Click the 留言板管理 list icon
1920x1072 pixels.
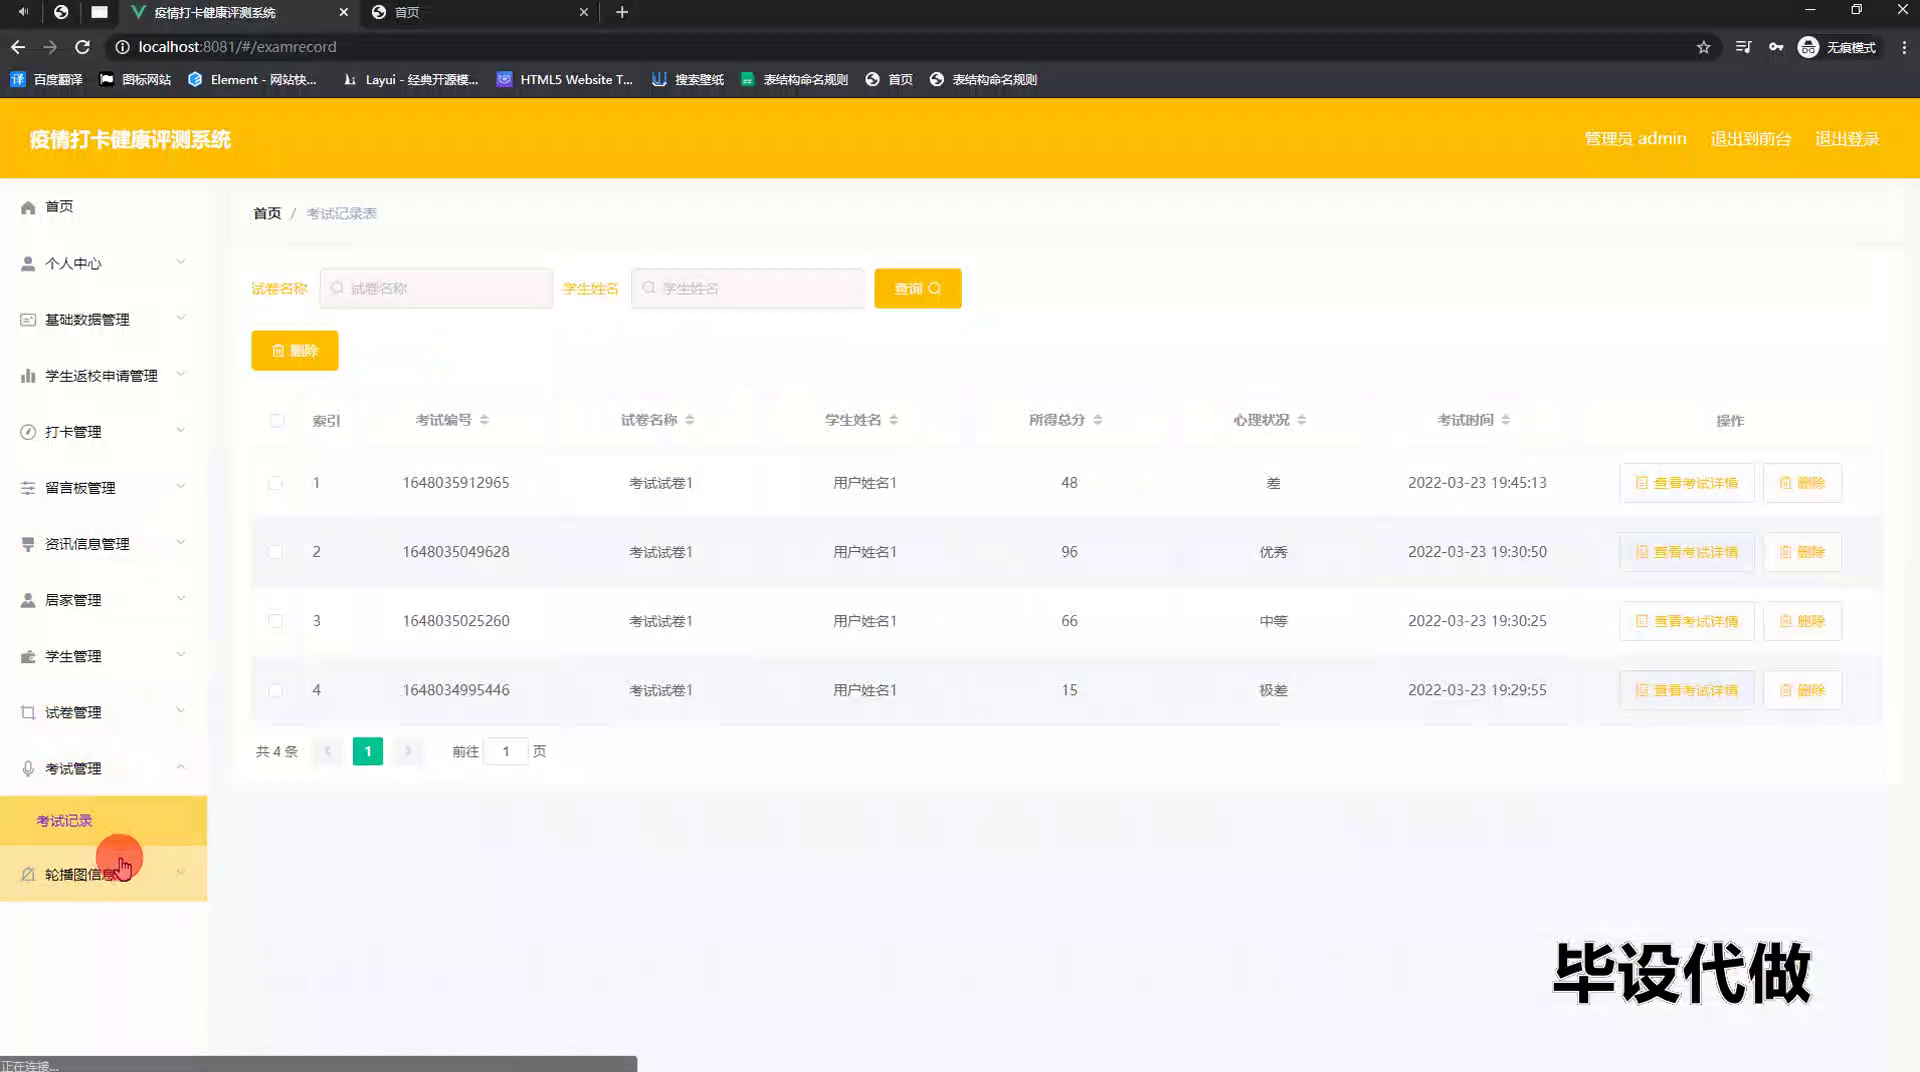click(x=28, y=488)
